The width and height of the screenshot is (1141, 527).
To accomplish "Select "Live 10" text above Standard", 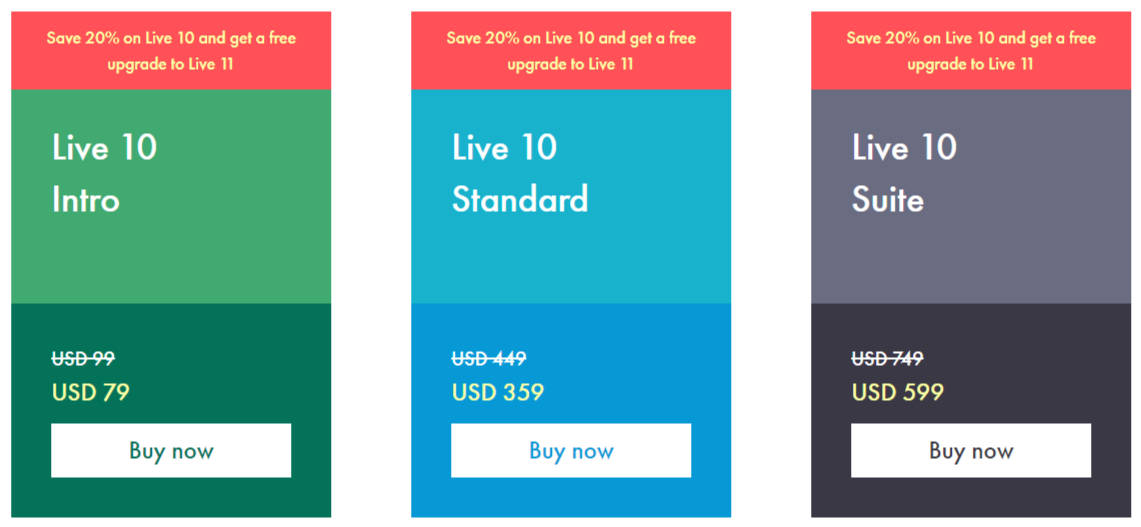I will 505,148.
